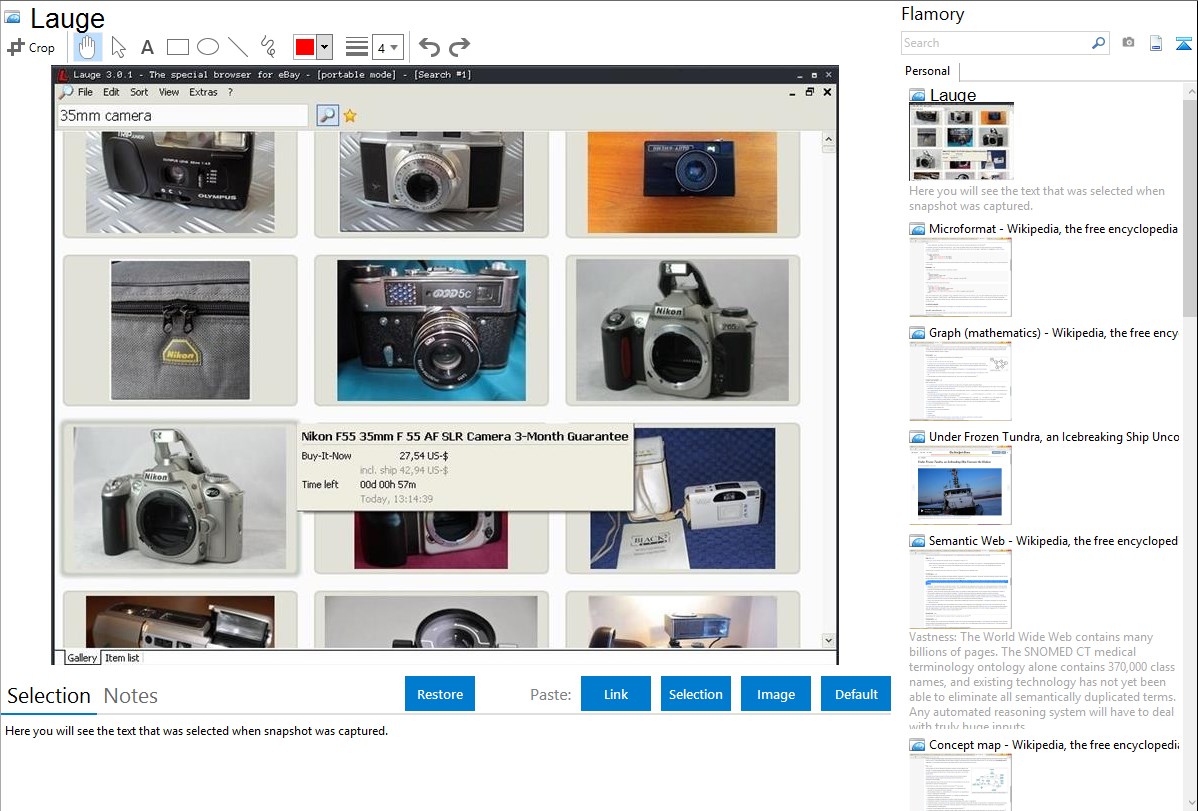Redo the last annotation

click(459, 47)
